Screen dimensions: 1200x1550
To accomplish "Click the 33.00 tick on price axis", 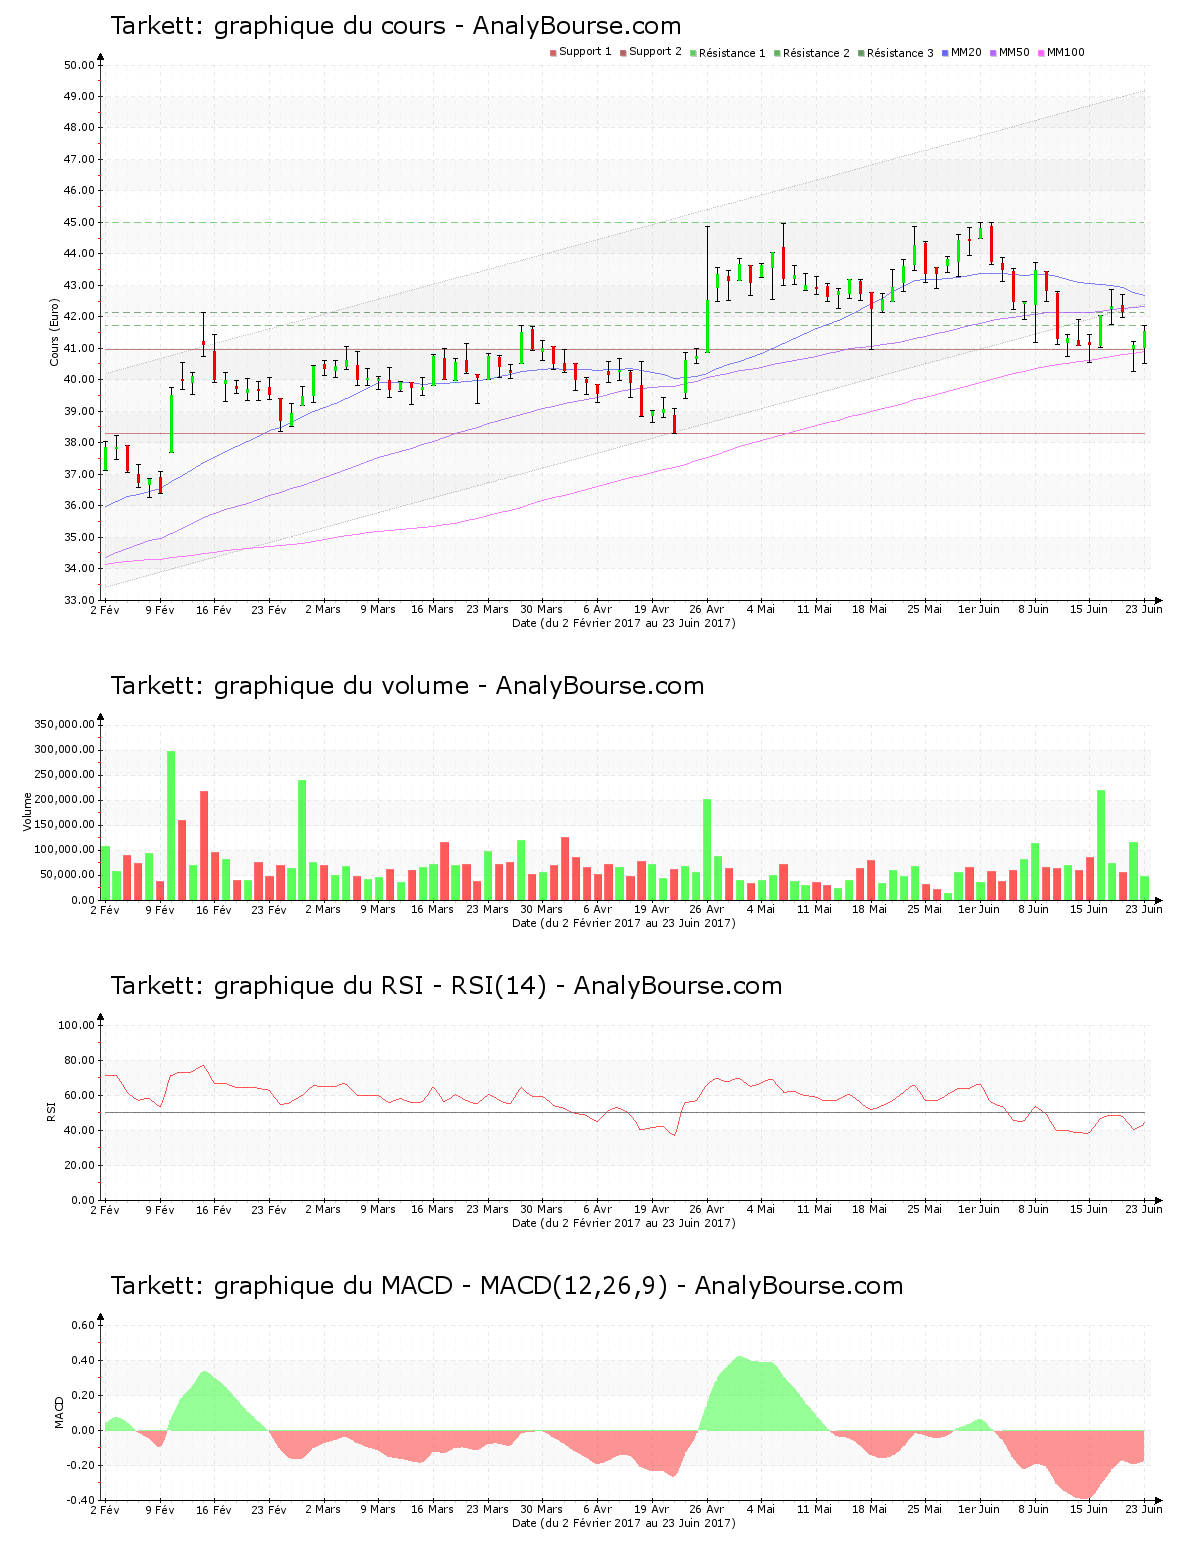I will click(x=79, y=600).
